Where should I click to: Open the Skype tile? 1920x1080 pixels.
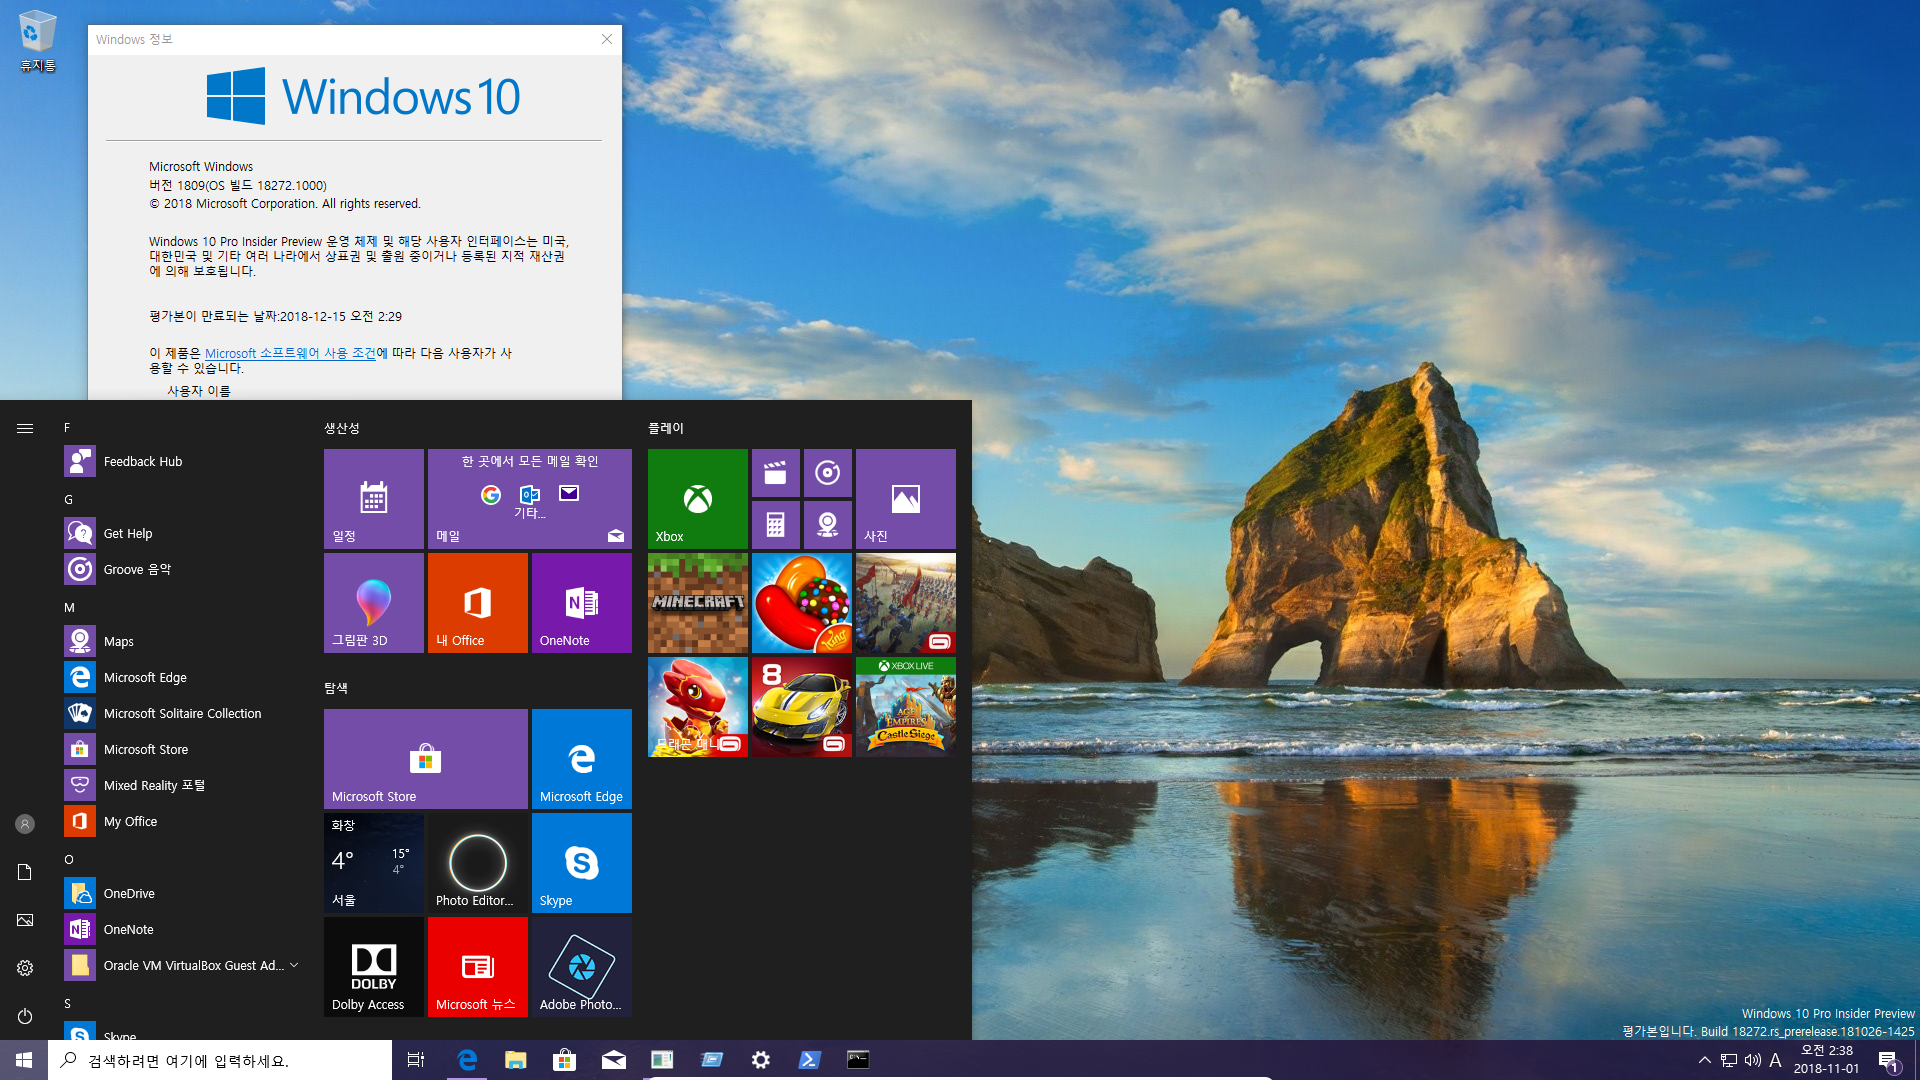tap(582, 863)
